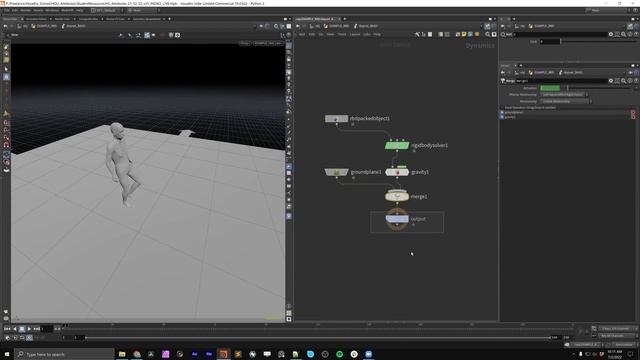Click the timeline range slider bar
Image resolution: width=640 pixels, height=360 pixels.
(318, 338)
